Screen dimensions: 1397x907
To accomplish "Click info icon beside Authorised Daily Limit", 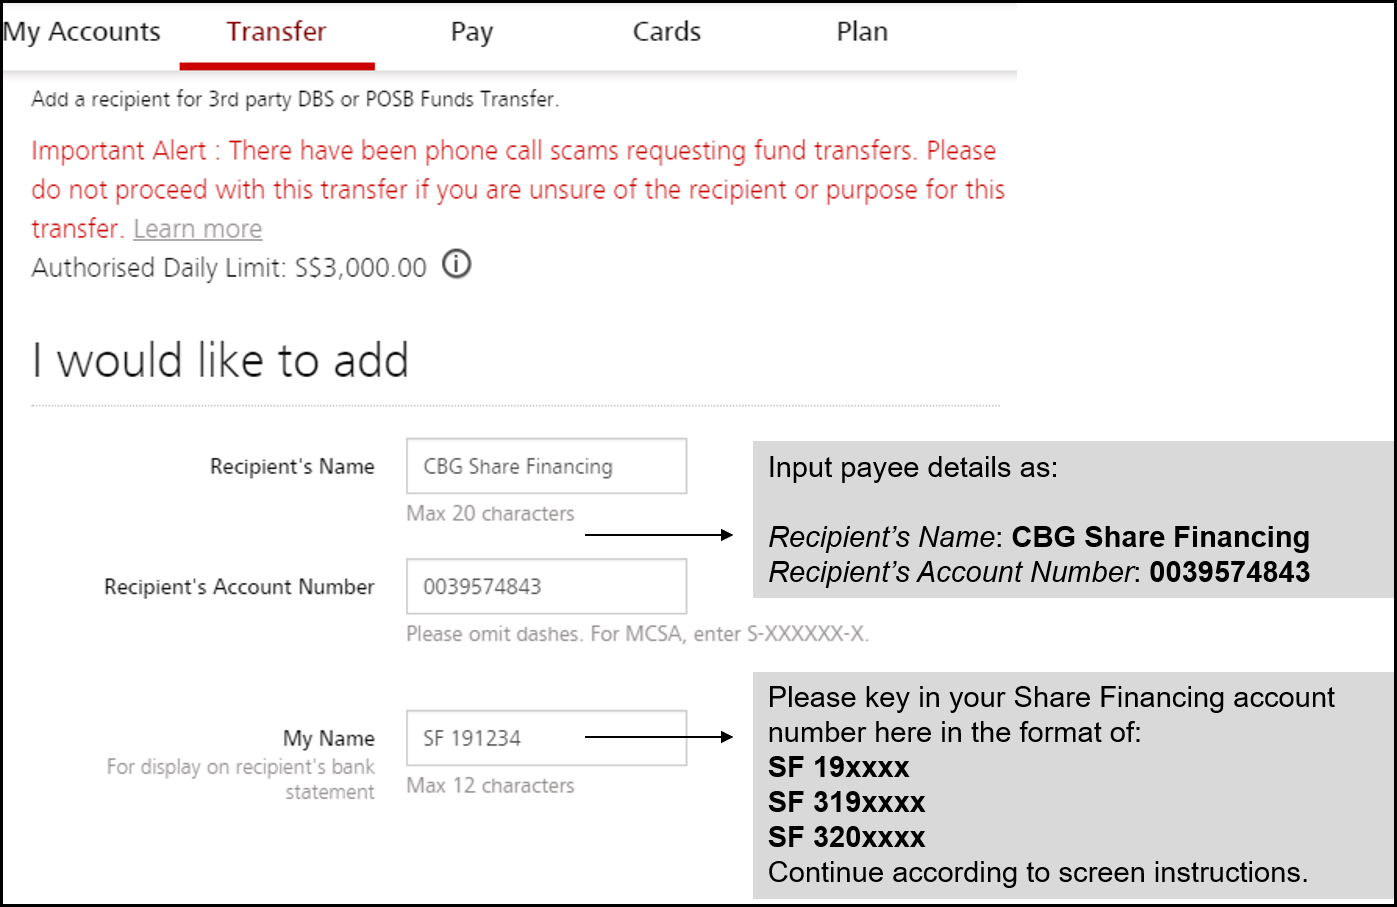I will click(x=457, y=265).
